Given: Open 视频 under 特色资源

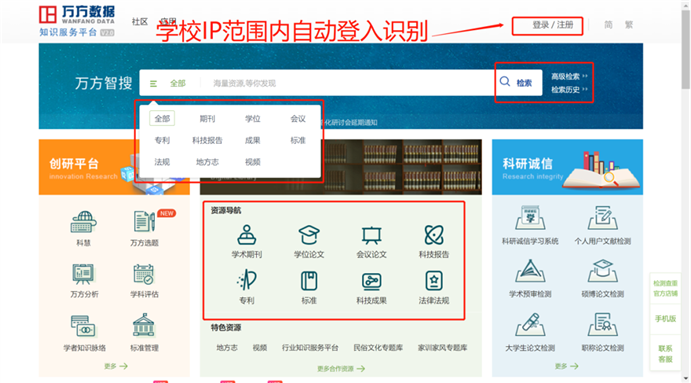Looking at the screenshot, I should [x=260, y=347].
